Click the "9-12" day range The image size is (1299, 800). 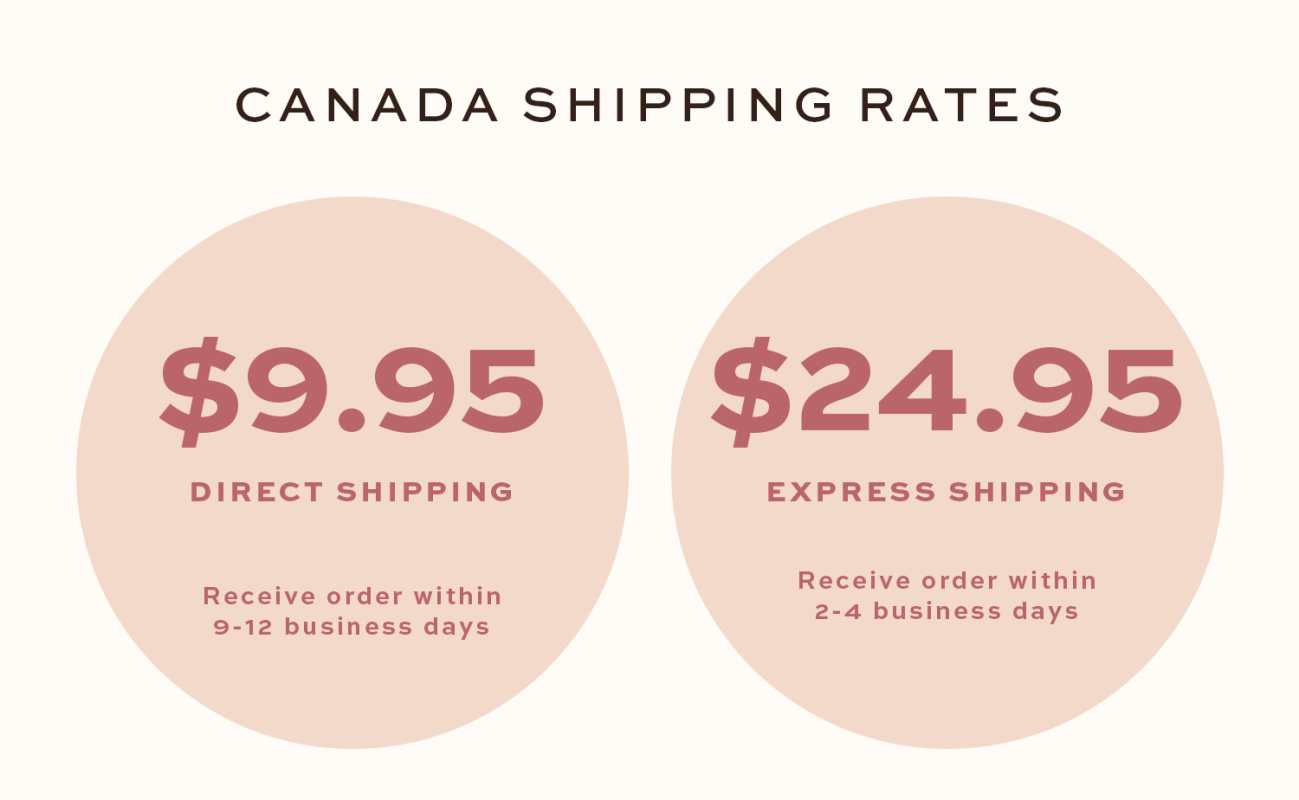(241, 628)
